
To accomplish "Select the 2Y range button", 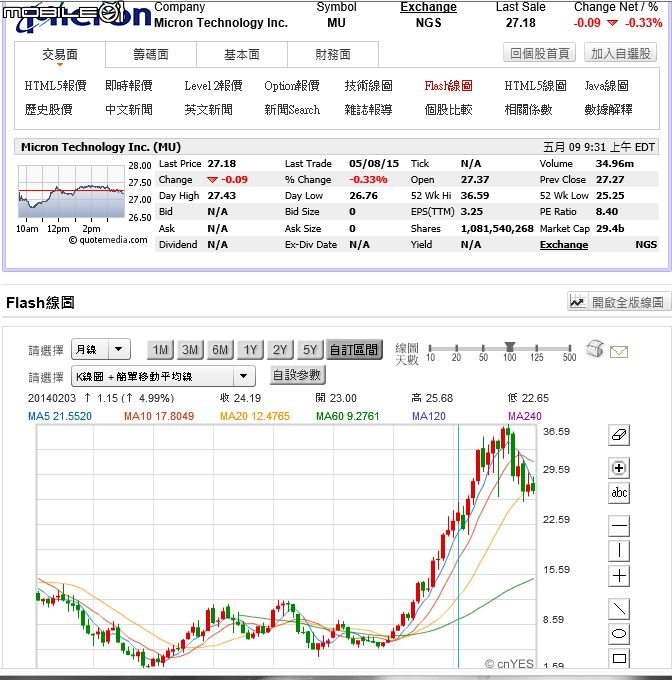I will pyautogui.click(x=280, y=350).
